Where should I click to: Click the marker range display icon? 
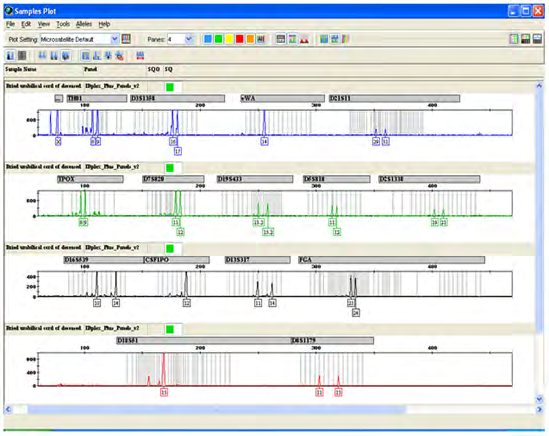pyautogui.click(x=85, y=55)
